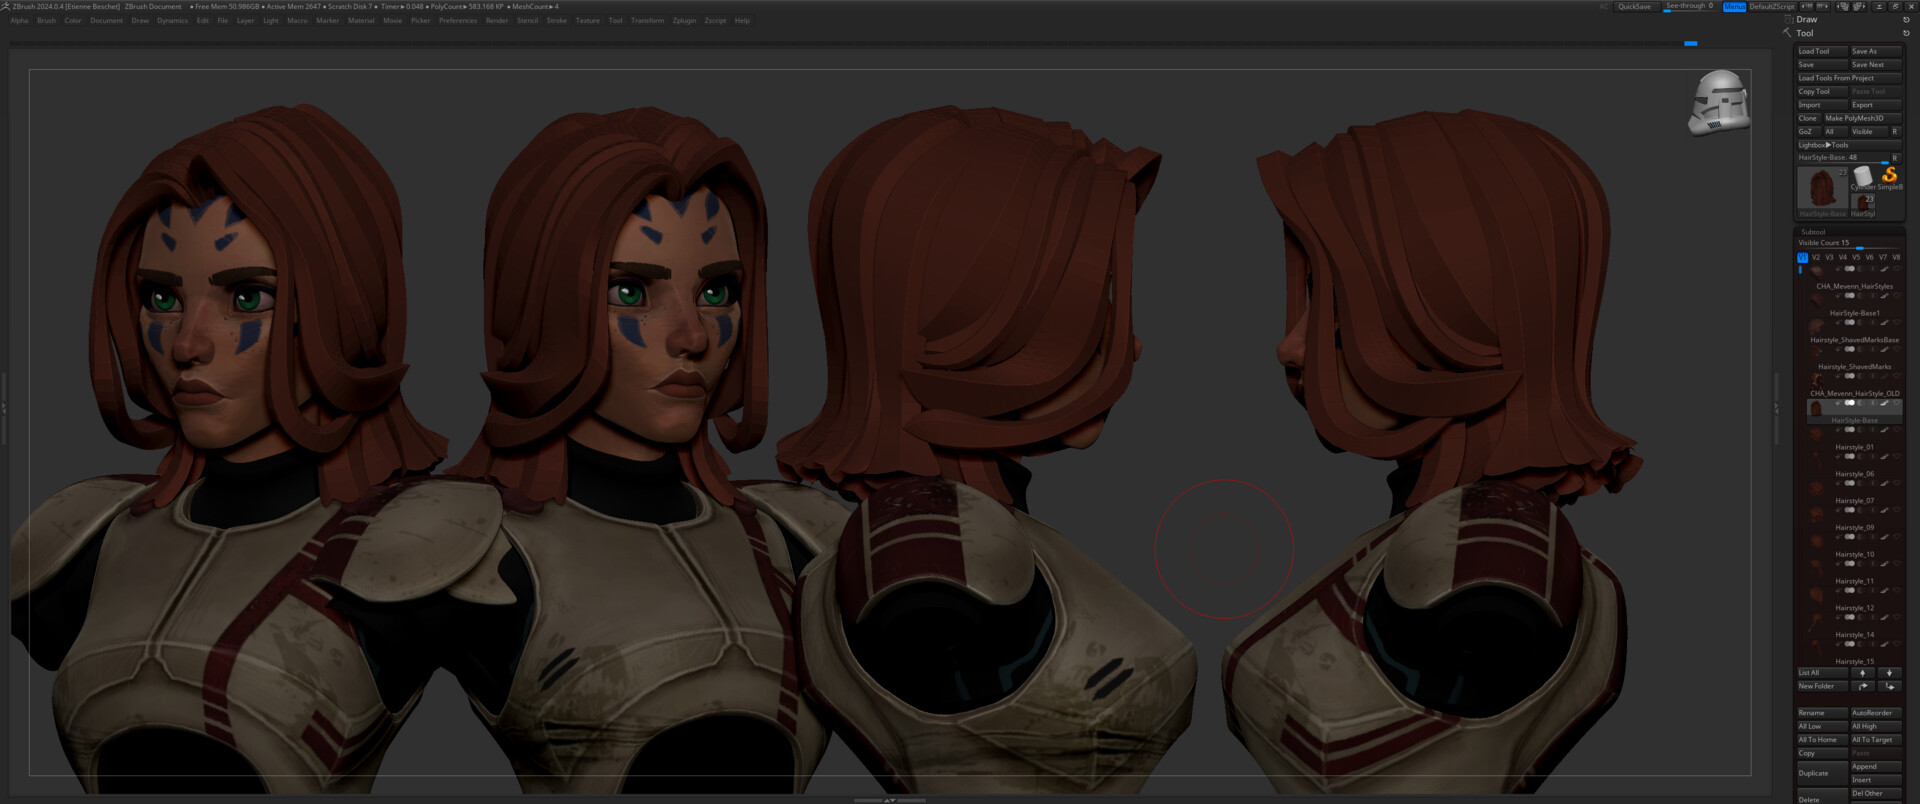Adjust the HairStyle-Base item slider

[1843, 158]
